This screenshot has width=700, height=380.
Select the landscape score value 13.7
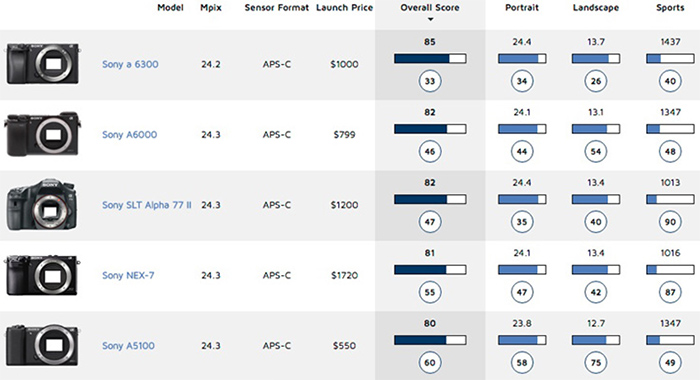(x=596, y=42)
